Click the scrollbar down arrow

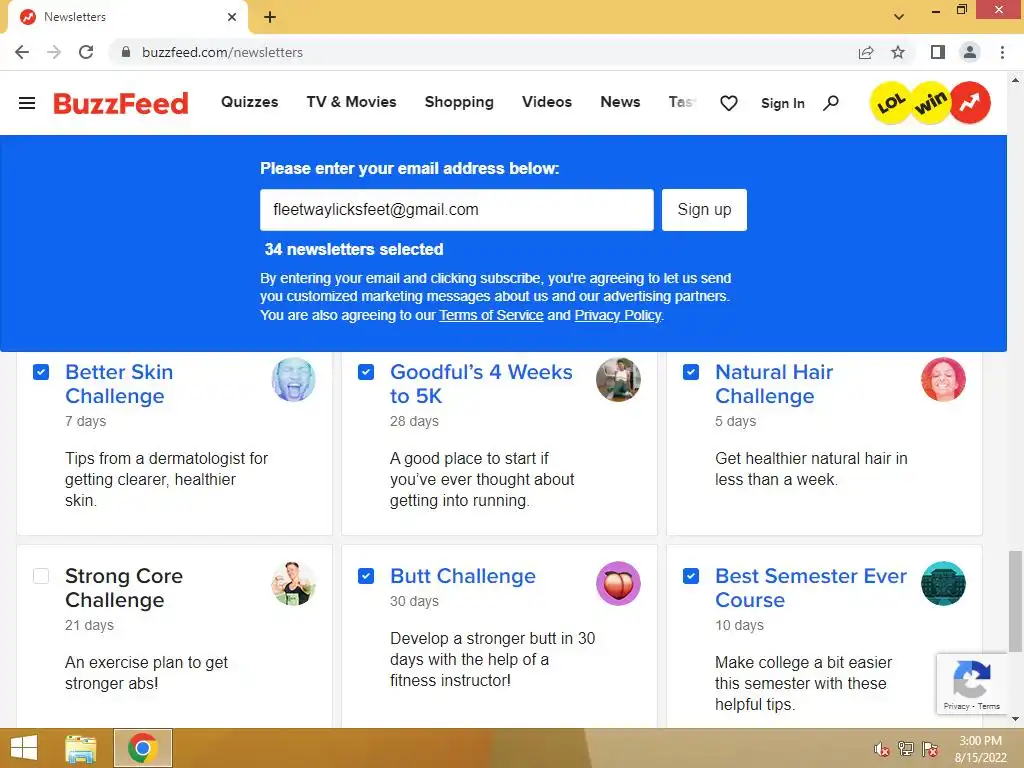1015,719
